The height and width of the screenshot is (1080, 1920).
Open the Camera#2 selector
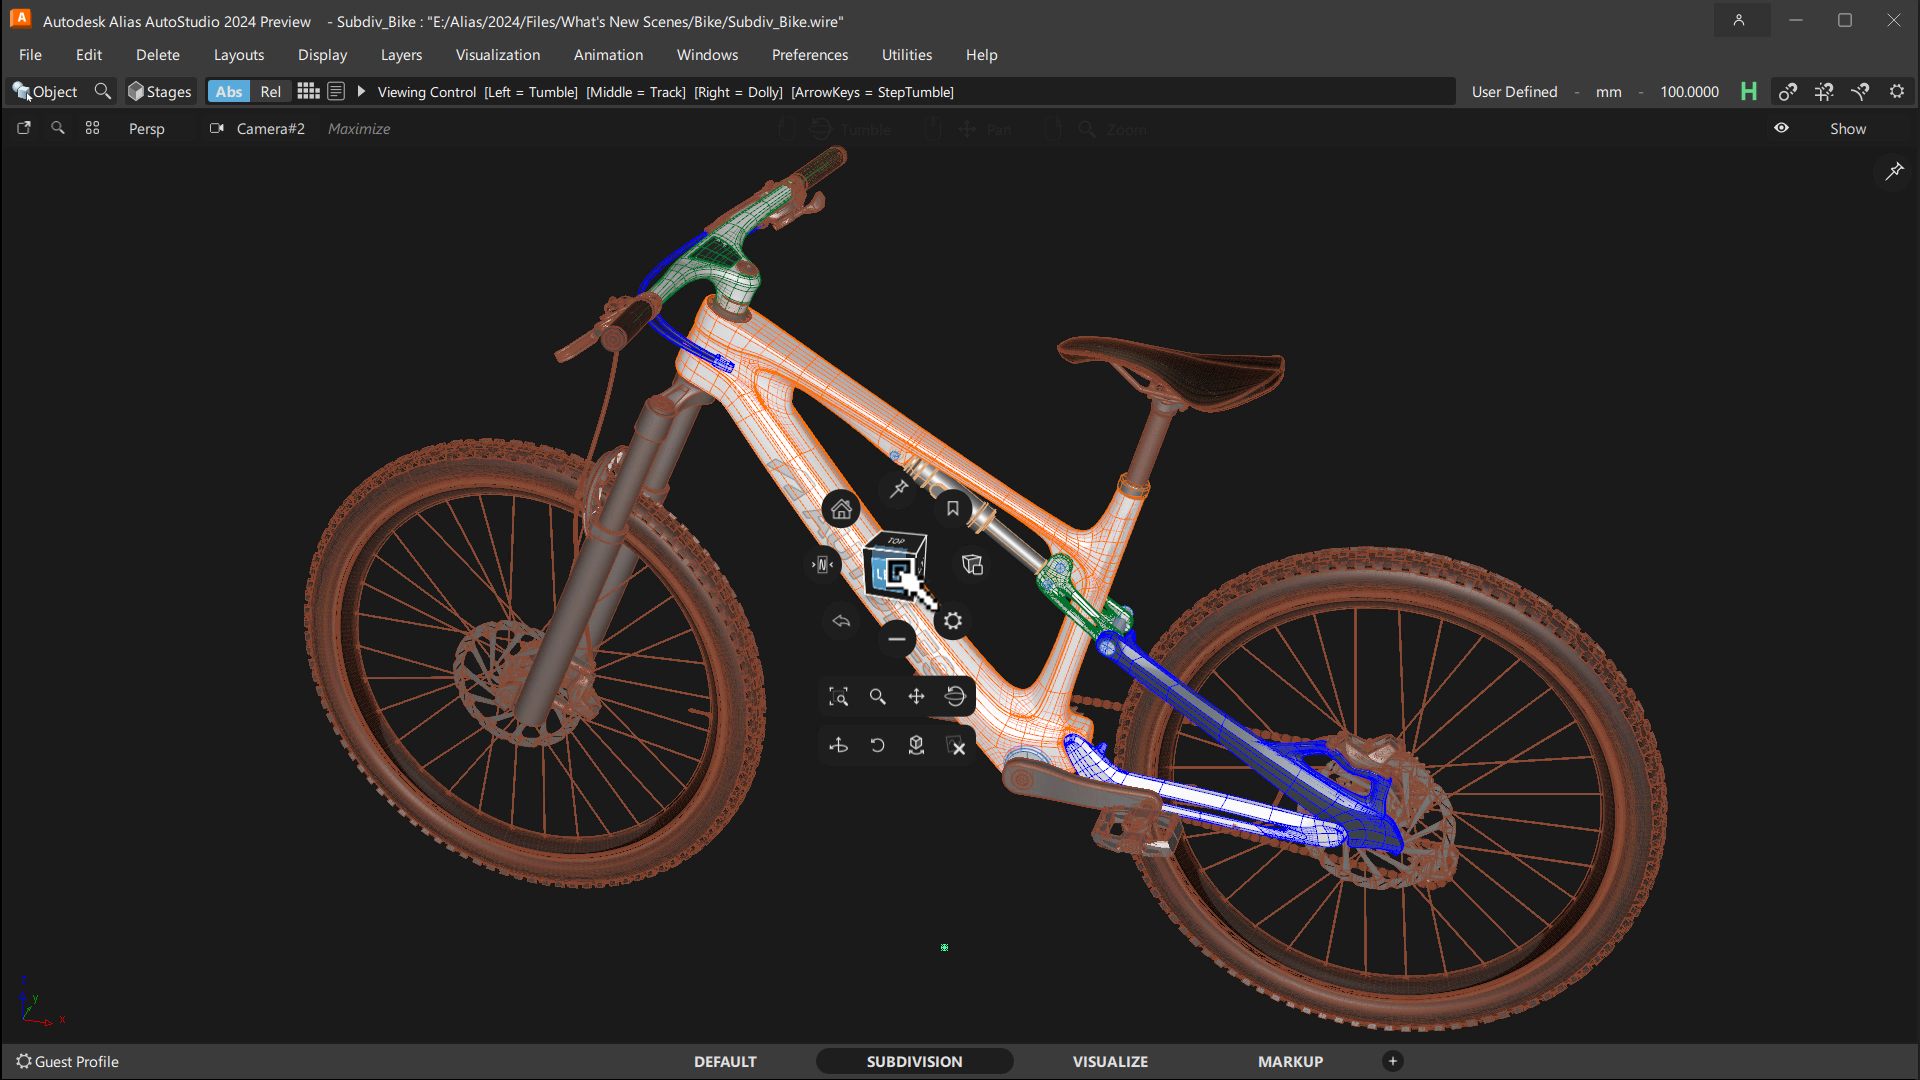(x=269, y=129)
